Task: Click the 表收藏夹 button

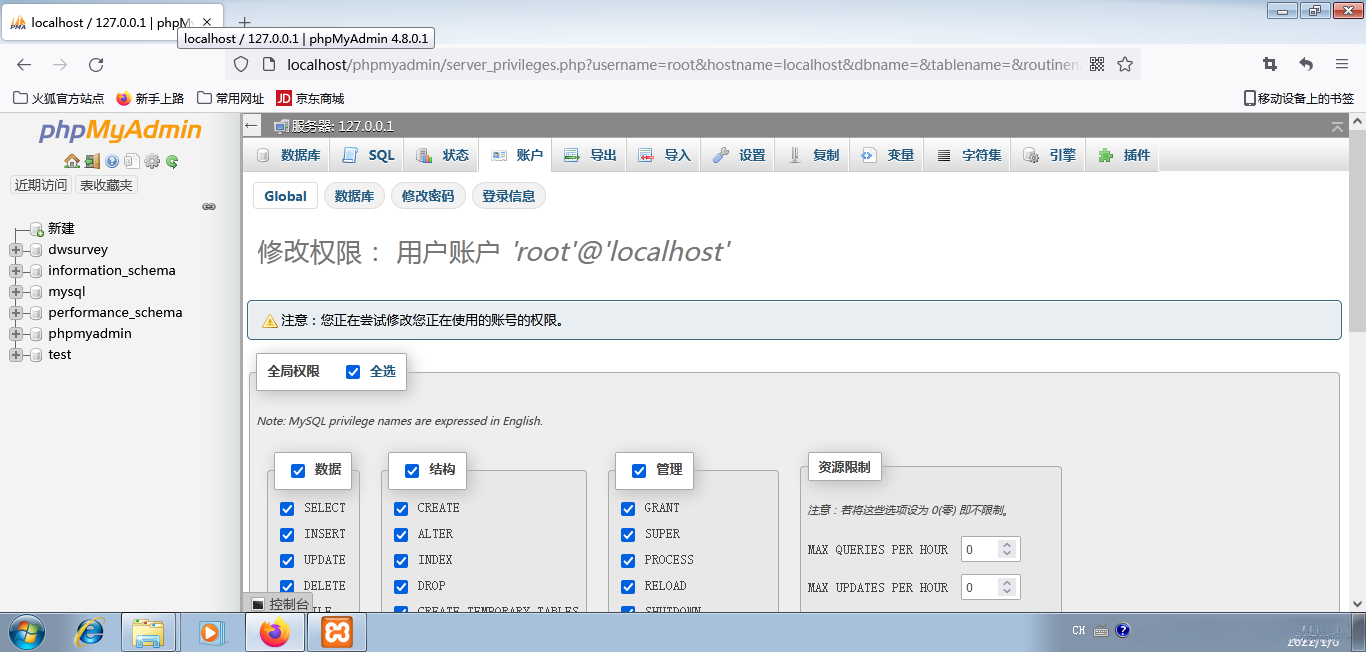Action: click(x=106, y=185)
